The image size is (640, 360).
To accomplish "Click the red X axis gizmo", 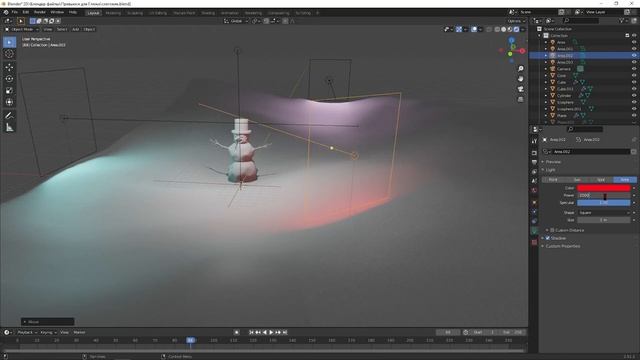I will pos(522,51).
